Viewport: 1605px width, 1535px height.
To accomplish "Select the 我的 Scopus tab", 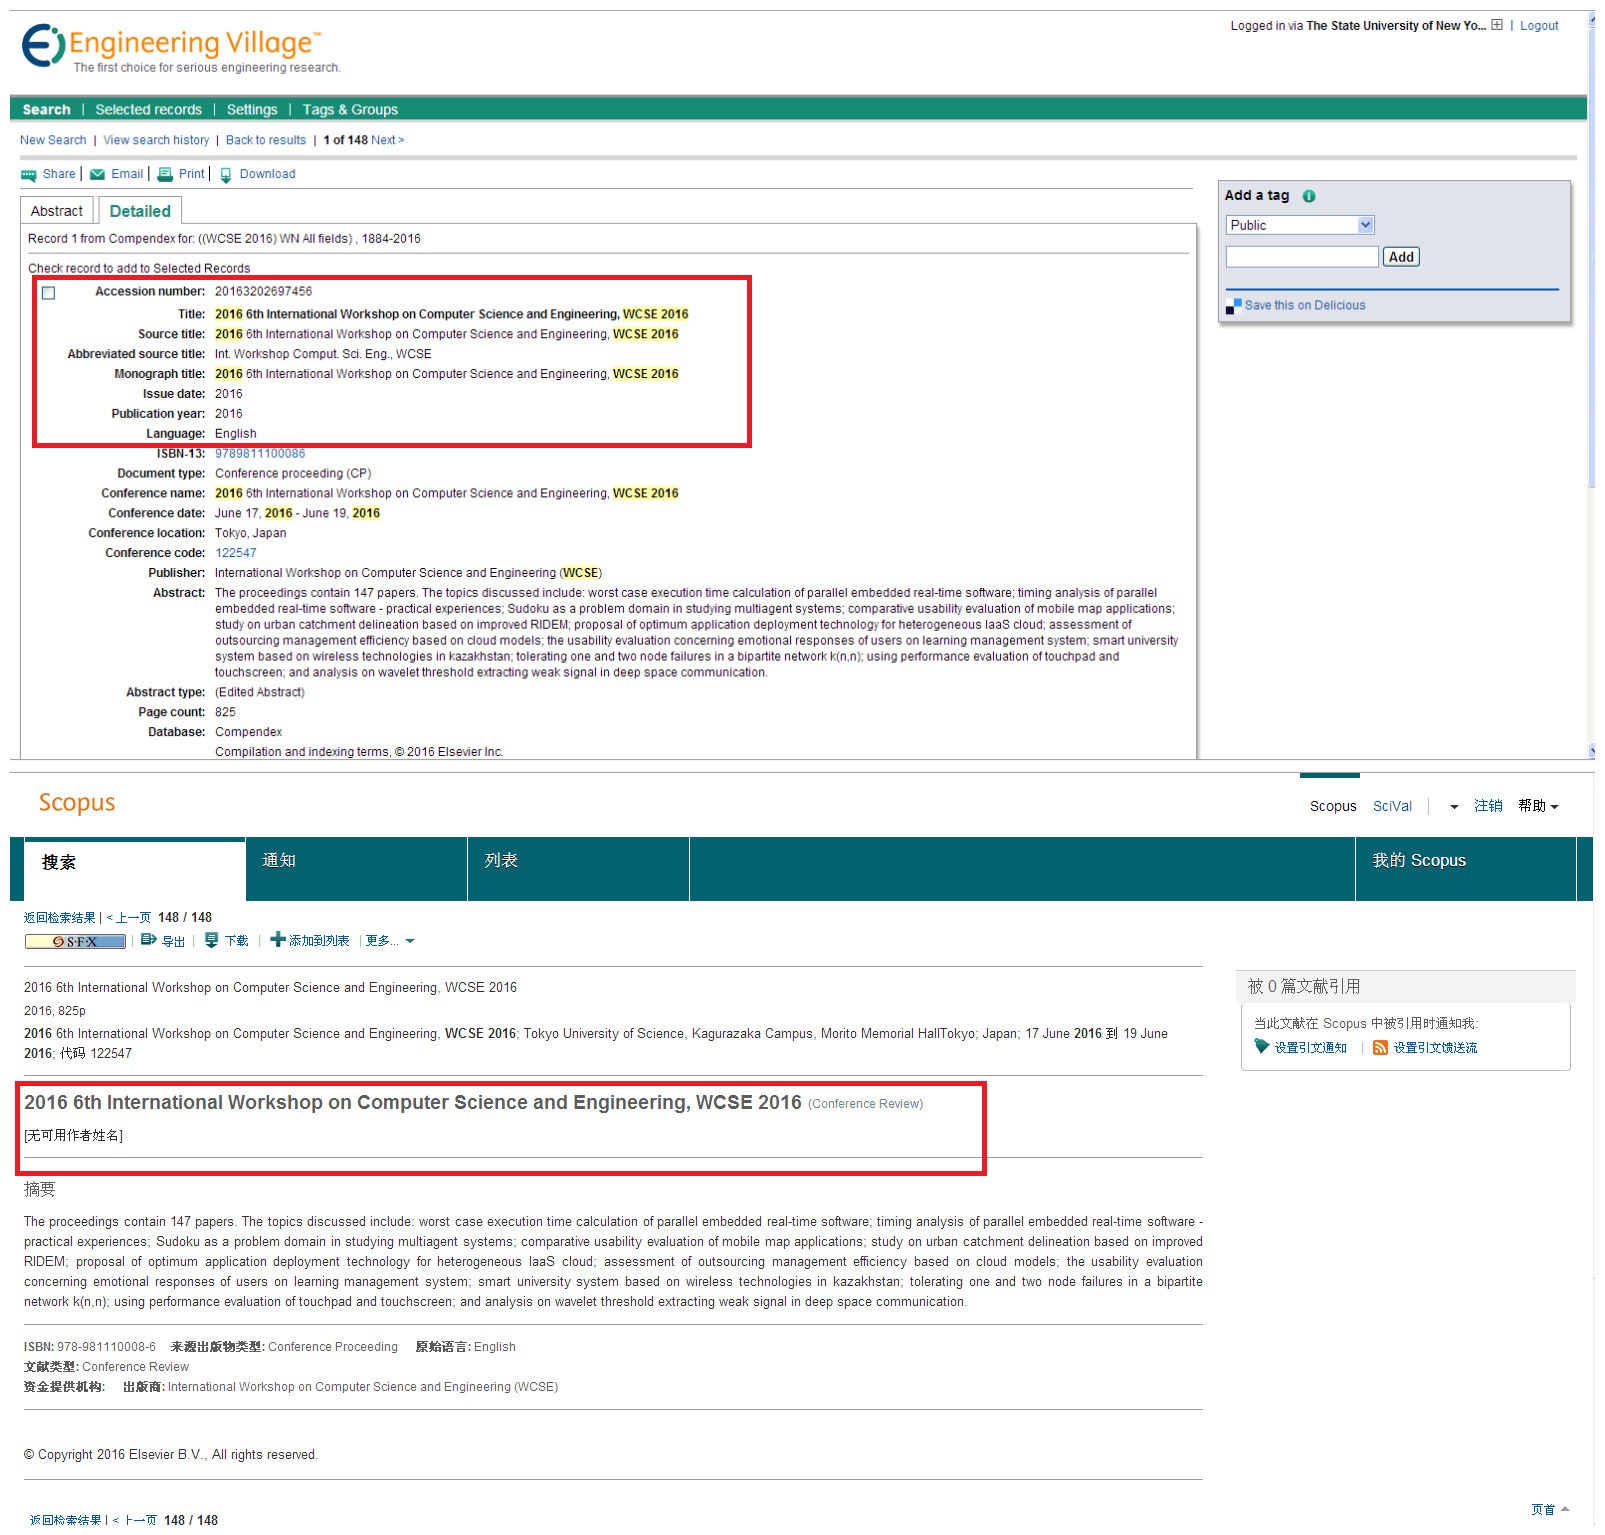I will pyautogui.click(x=1465, y=869).
